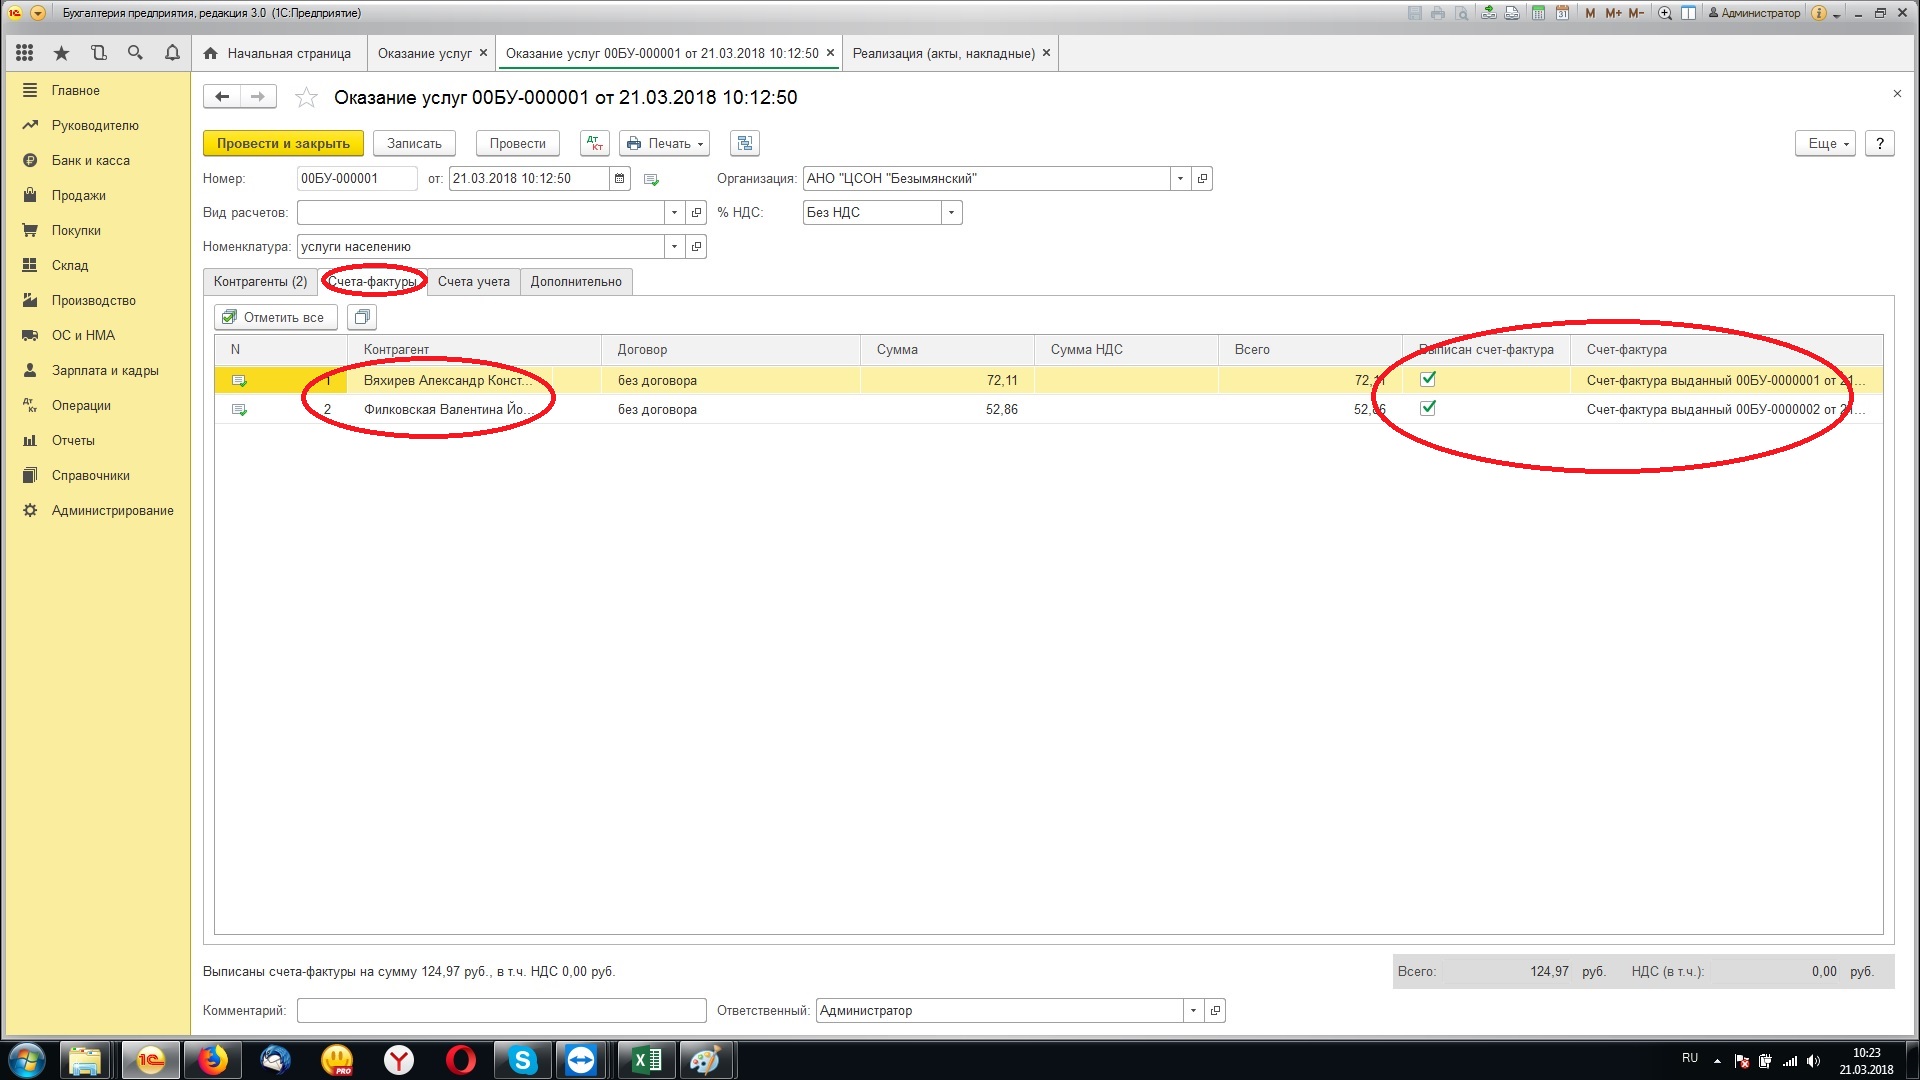Image resolution: width=1920 pixels, height=1080 pixels.
Task: Add document to favorites star
Action: pos(306,98)
